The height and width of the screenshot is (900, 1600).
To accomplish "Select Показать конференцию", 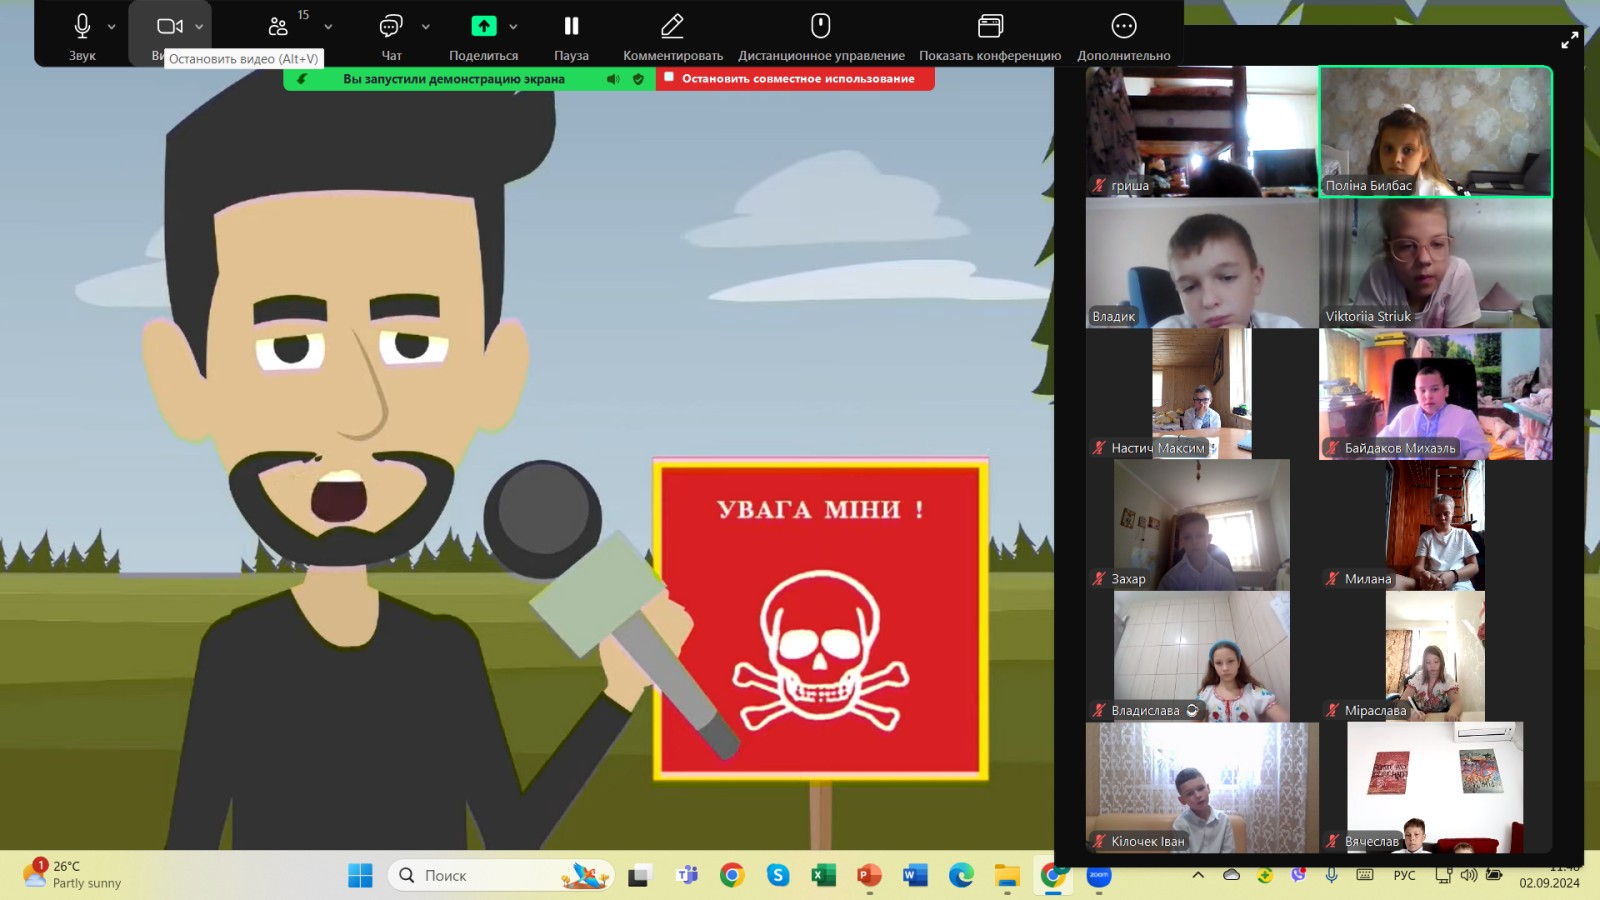I will [x=990, y=27].
